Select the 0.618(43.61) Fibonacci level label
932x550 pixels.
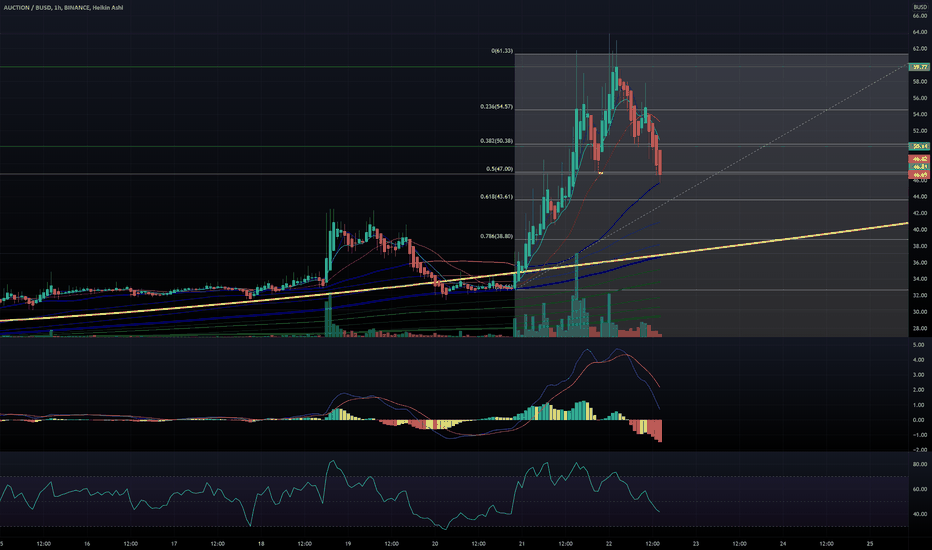point(496,197)
